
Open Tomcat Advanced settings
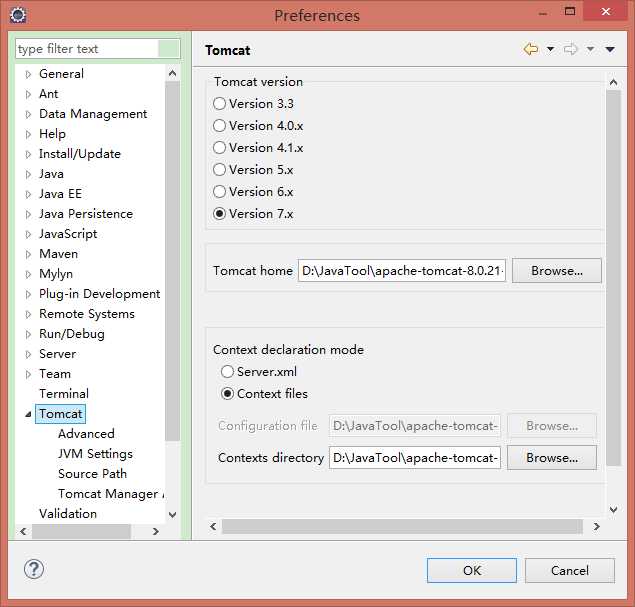click(x=86, y=434)
